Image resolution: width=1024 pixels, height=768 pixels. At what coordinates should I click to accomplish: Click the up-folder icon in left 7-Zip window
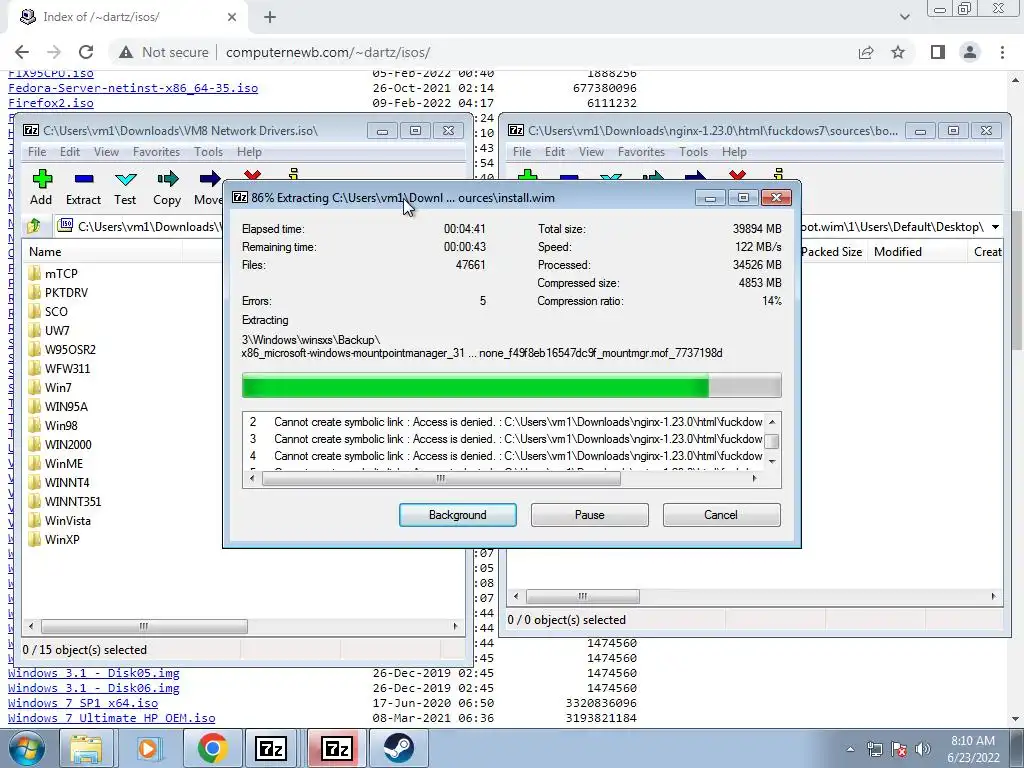(34, 226)
